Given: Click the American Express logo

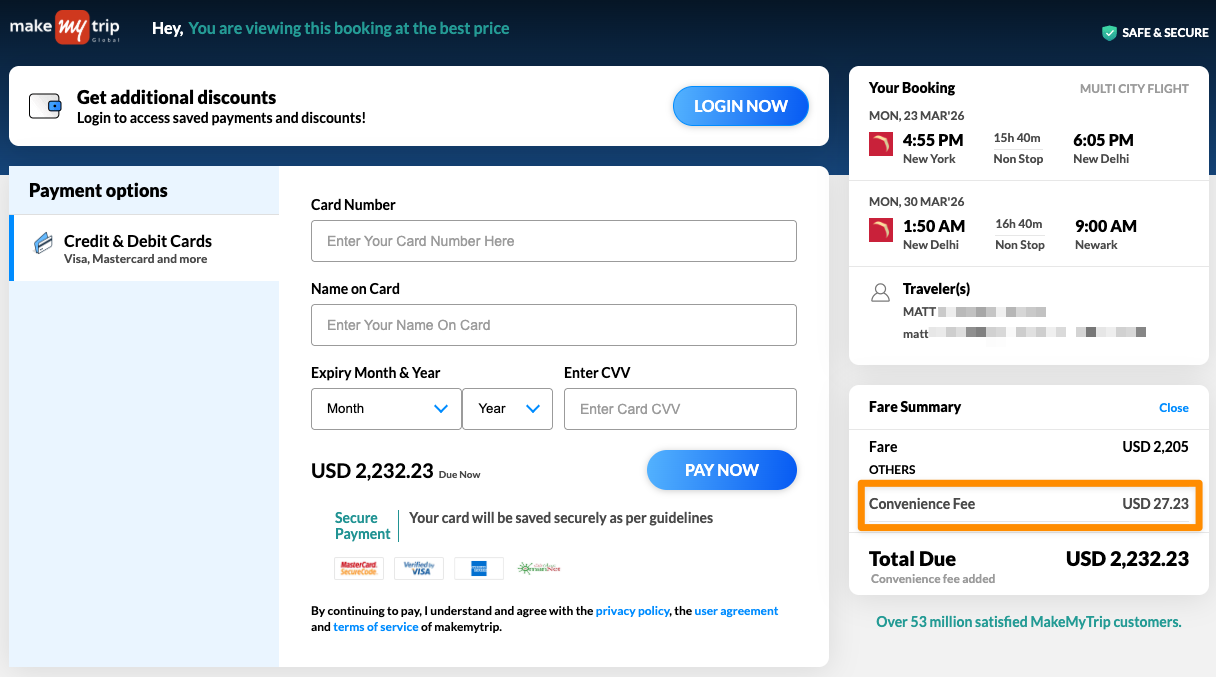Looking at the screenshot, I should [x=478, y=568].
